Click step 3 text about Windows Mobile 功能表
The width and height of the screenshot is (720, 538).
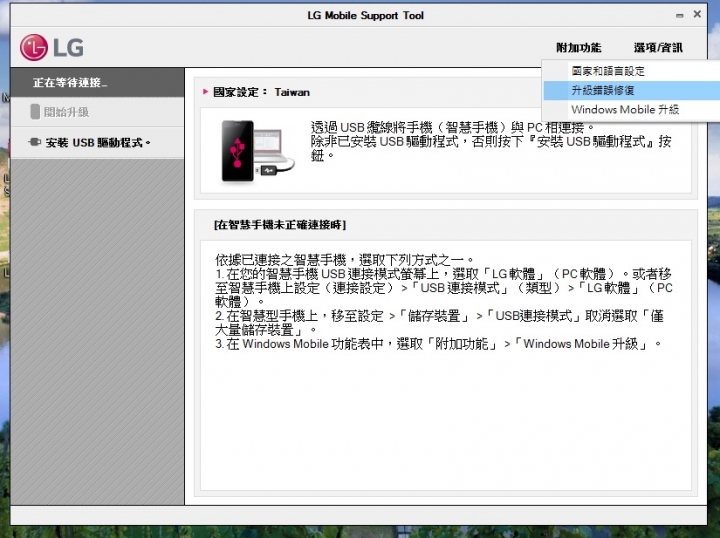click(x=439, y=344)
